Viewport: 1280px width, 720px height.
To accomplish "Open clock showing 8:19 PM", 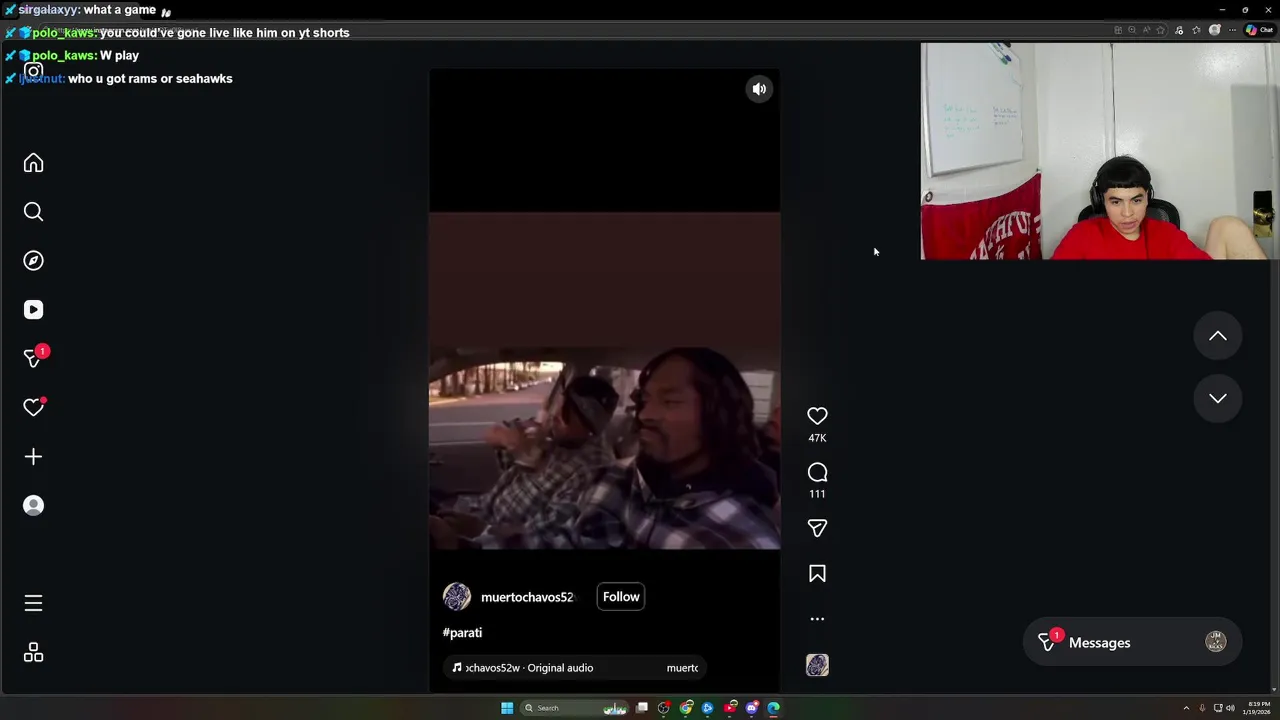I will pyautogui.click(x=1258, y=708).
